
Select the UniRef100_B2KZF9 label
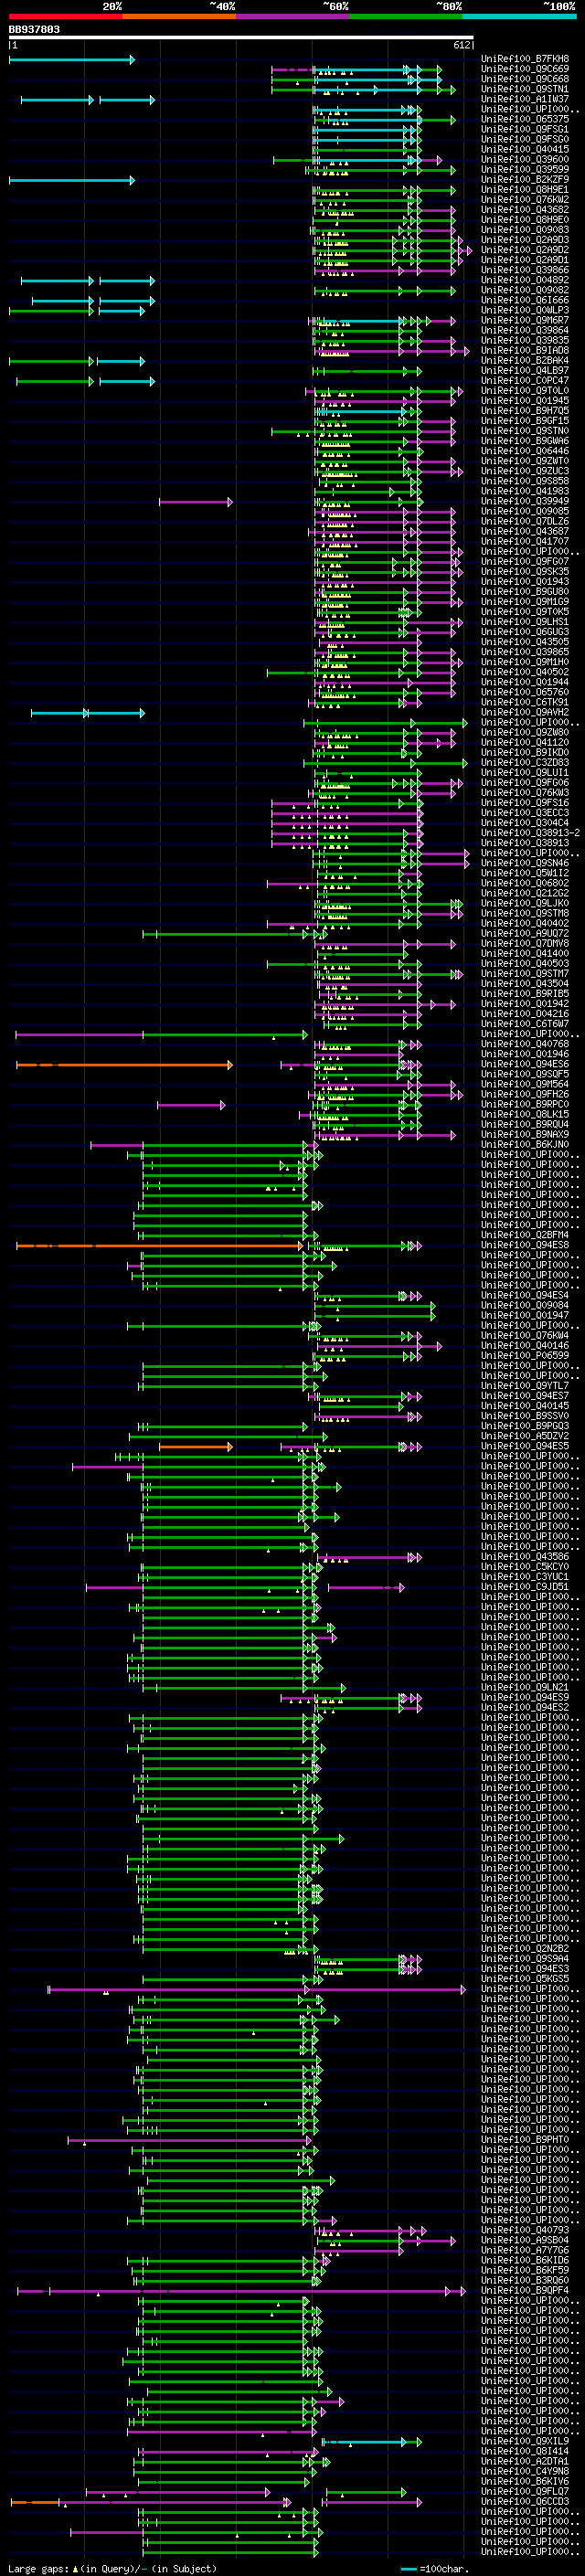point(525,180)
